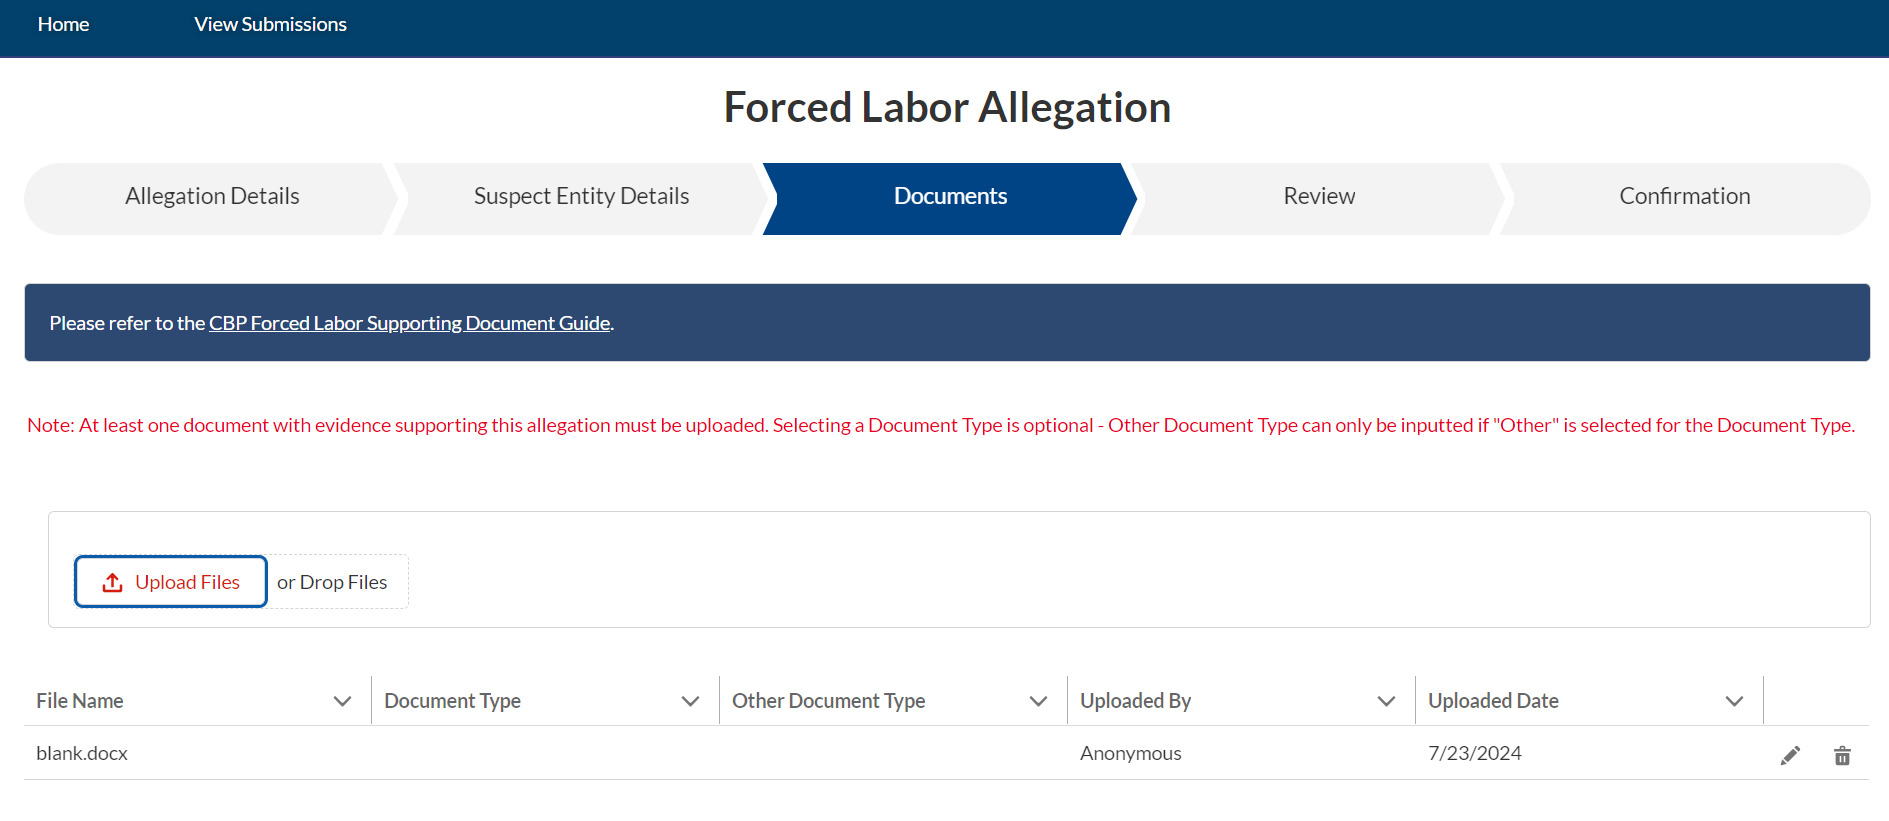The width and height of the screenshot is (1889, 821).
Task: Click the 'or Drop Files' drop zone
Action: coord(332,582)
